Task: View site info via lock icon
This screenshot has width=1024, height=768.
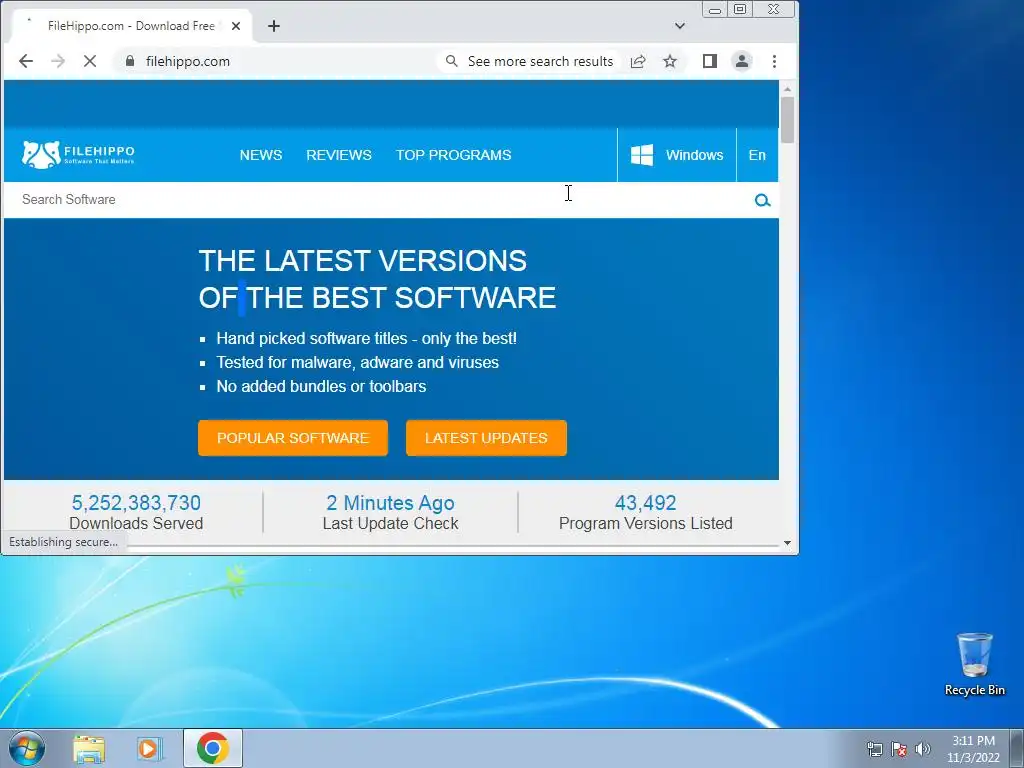Action: (130, 61)
